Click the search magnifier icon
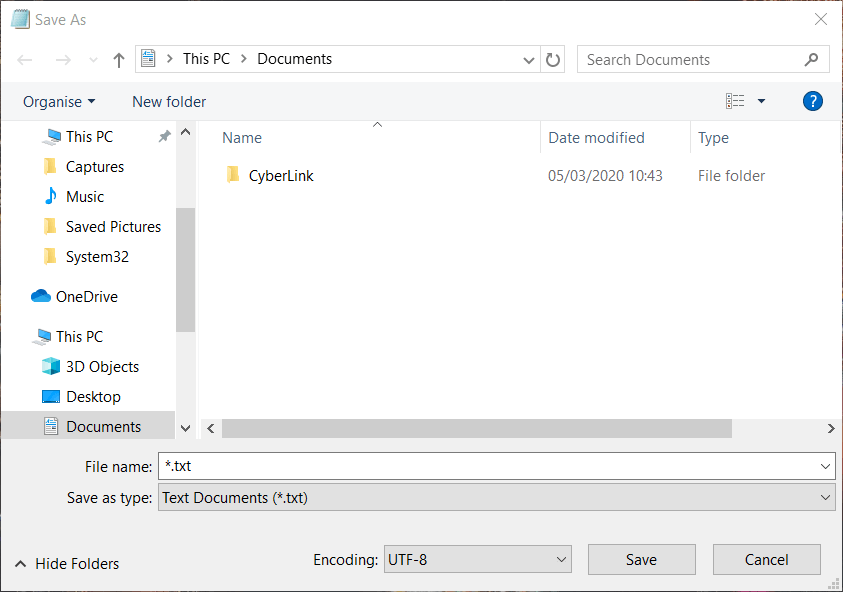The height and width of the screenshot is (592, 843). point(811,59)
